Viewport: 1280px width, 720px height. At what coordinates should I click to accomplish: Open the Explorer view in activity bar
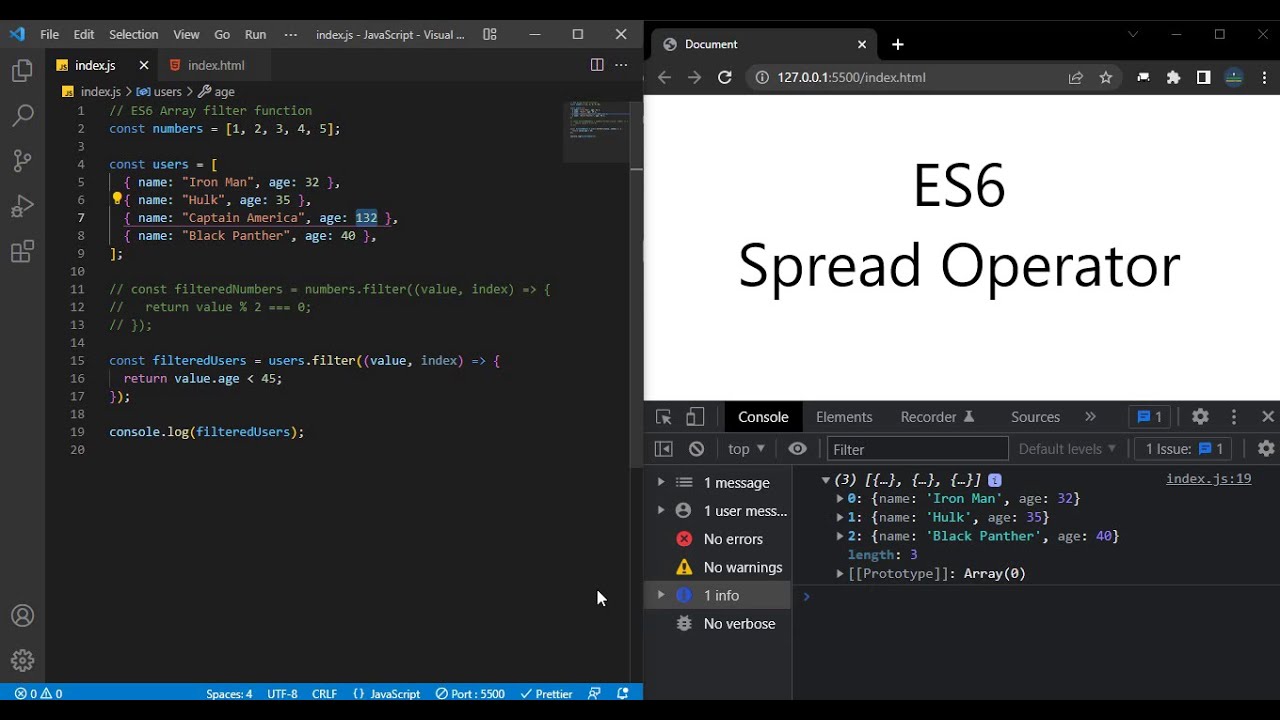(x=22, y=71)
